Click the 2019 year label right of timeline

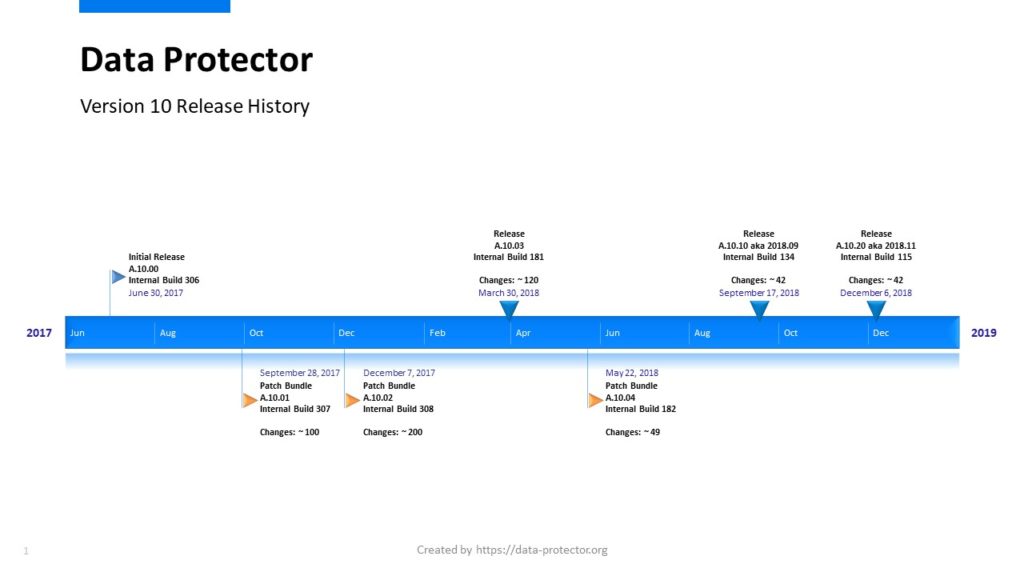point(983,333)
